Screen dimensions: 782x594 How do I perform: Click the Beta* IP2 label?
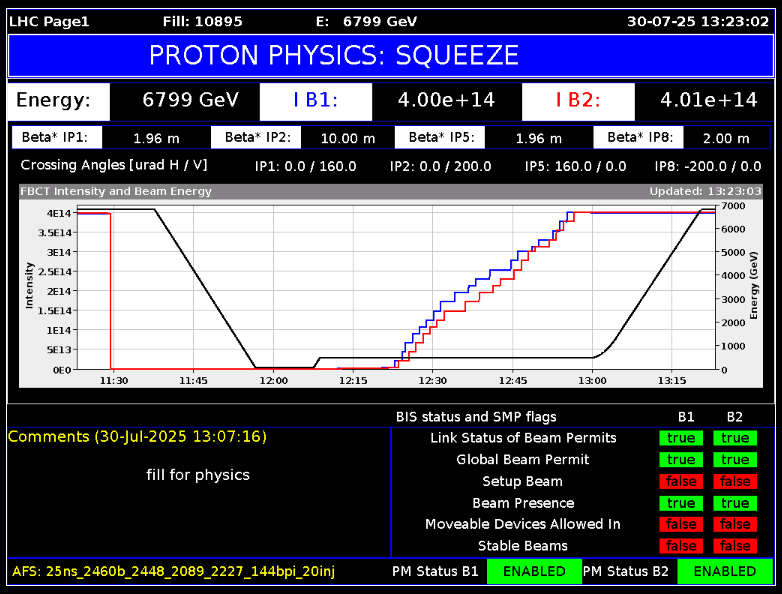(x=256, y=138)
